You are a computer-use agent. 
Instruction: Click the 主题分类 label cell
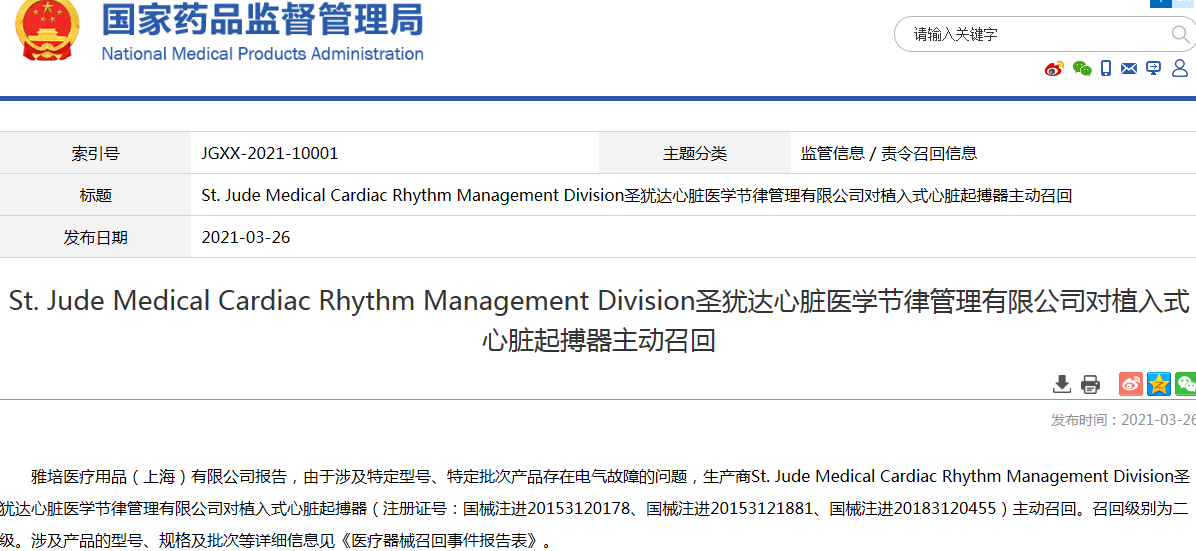pos(694,153)
